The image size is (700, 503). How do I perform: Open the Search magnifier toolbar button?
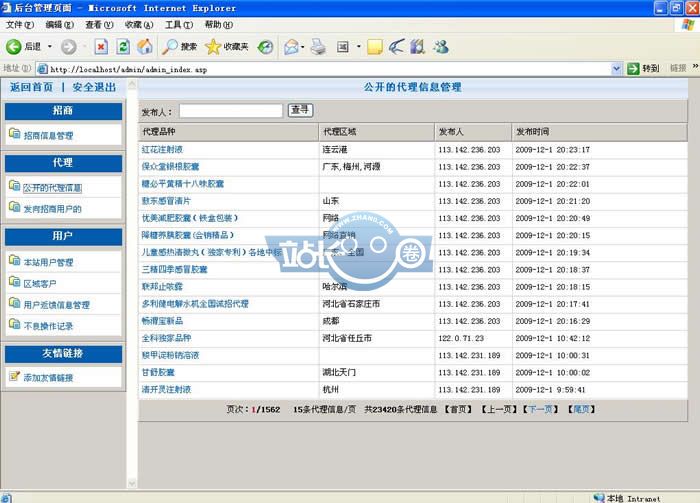point(179,46)
